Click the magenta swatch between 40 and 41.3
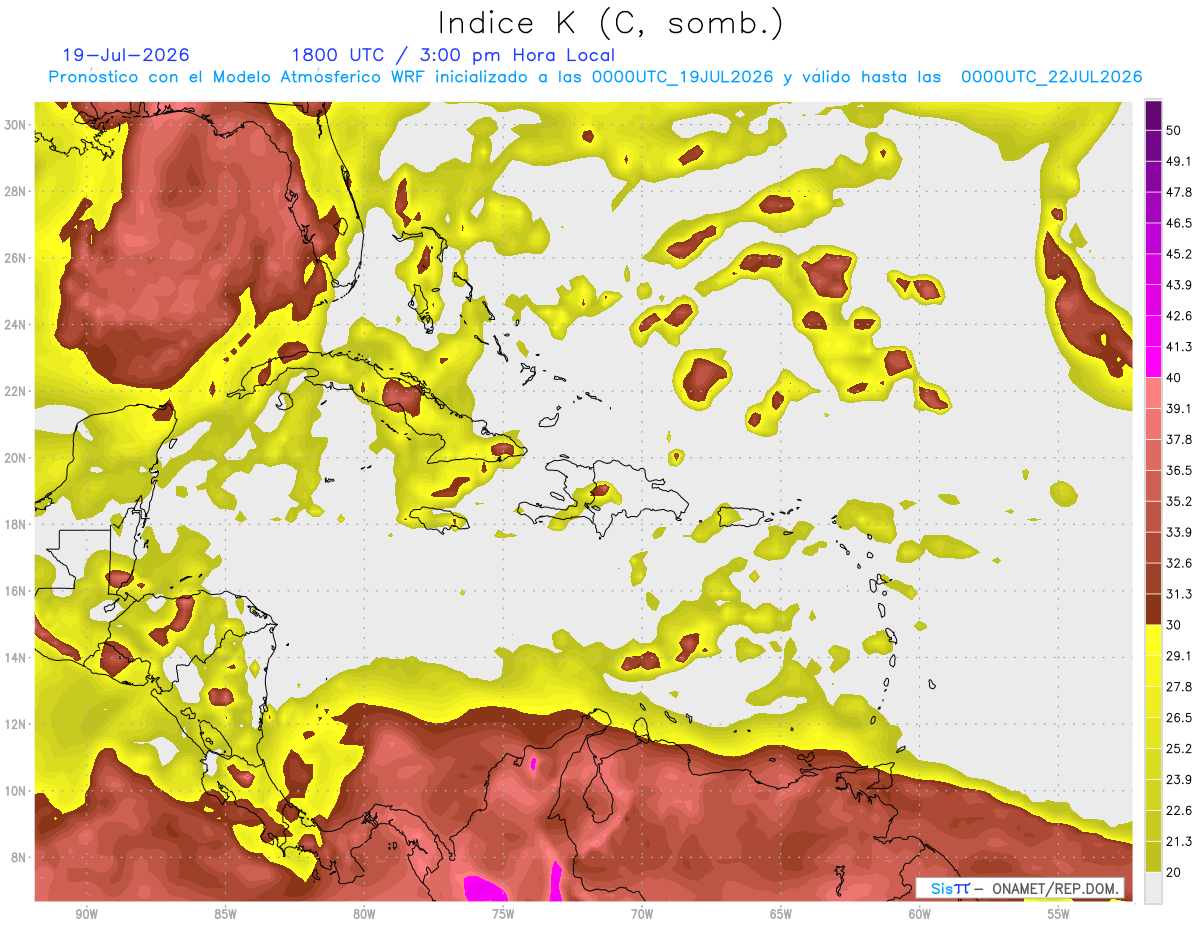The height and width of the screenshot is (927, 1200). pyautogui.click(x=1153, y=362)
